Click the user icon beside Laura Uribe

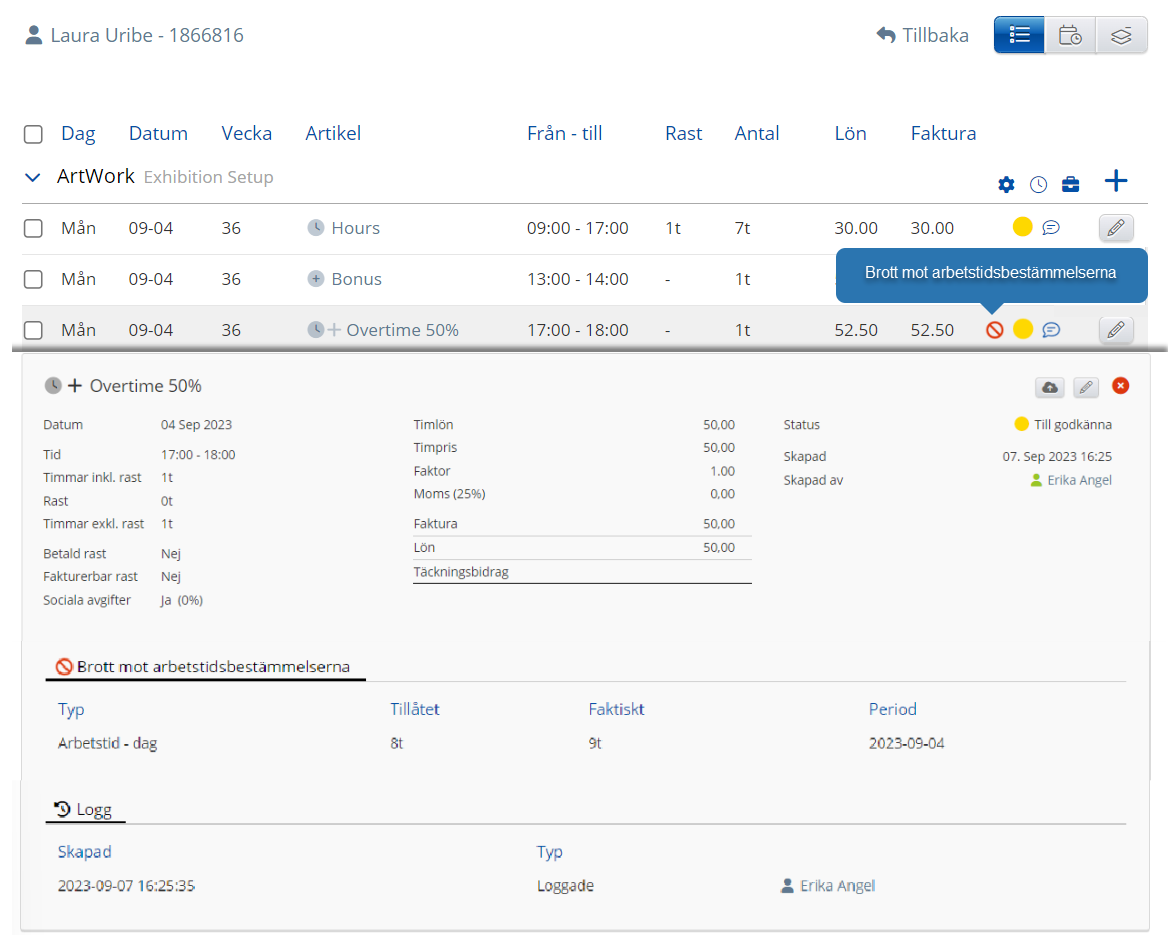pos(34,35)
